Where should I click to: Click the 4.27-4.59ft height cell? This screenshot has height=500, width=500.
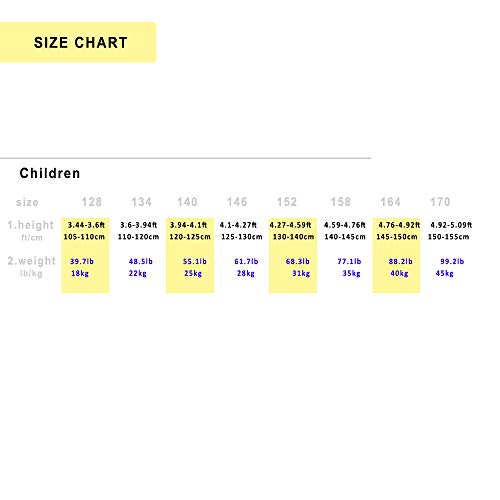tap(290, 225)
